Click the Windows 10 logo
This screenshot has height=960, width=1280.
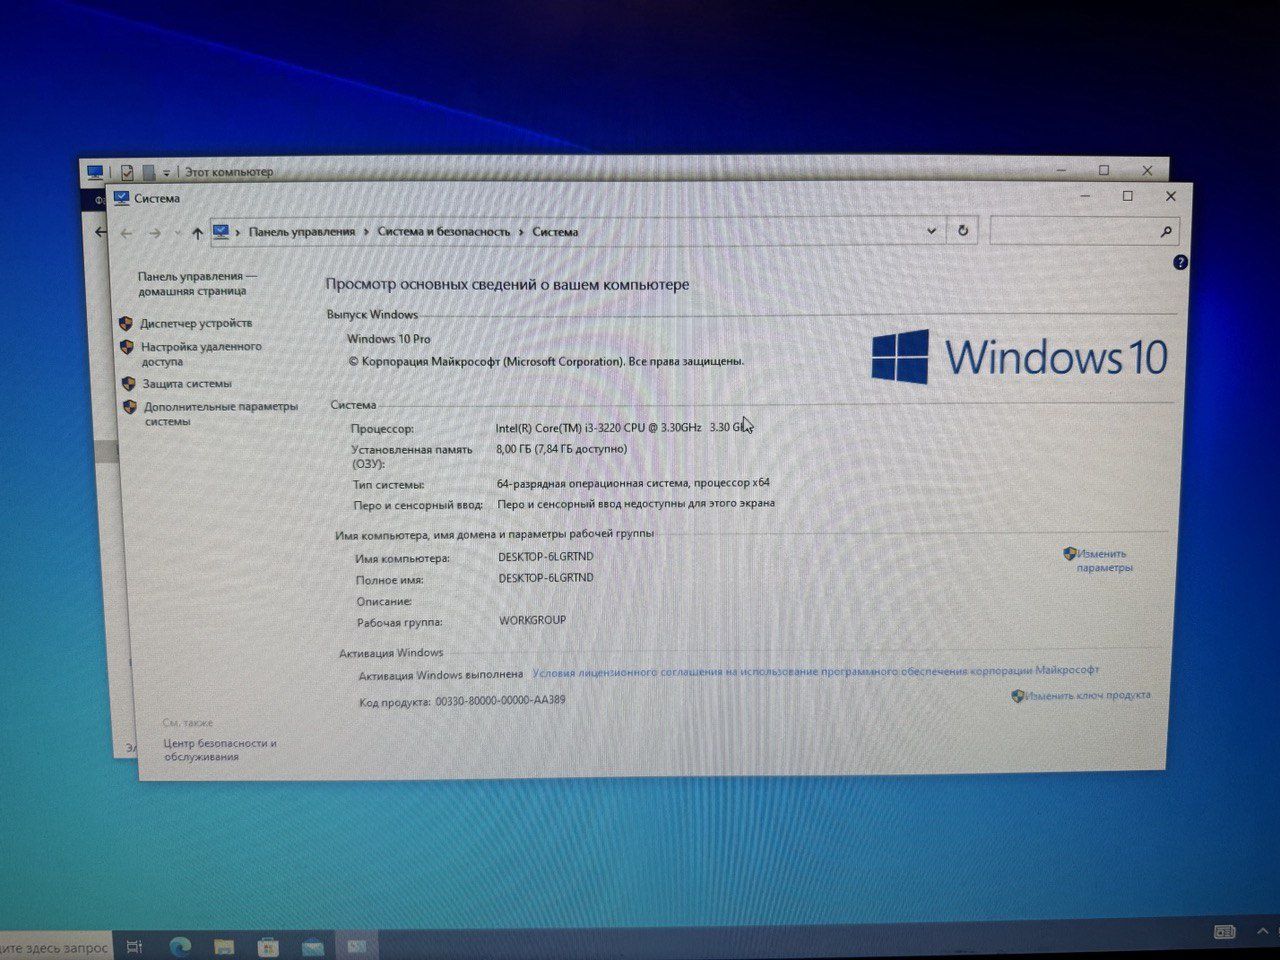click(x=1019, y=357)
